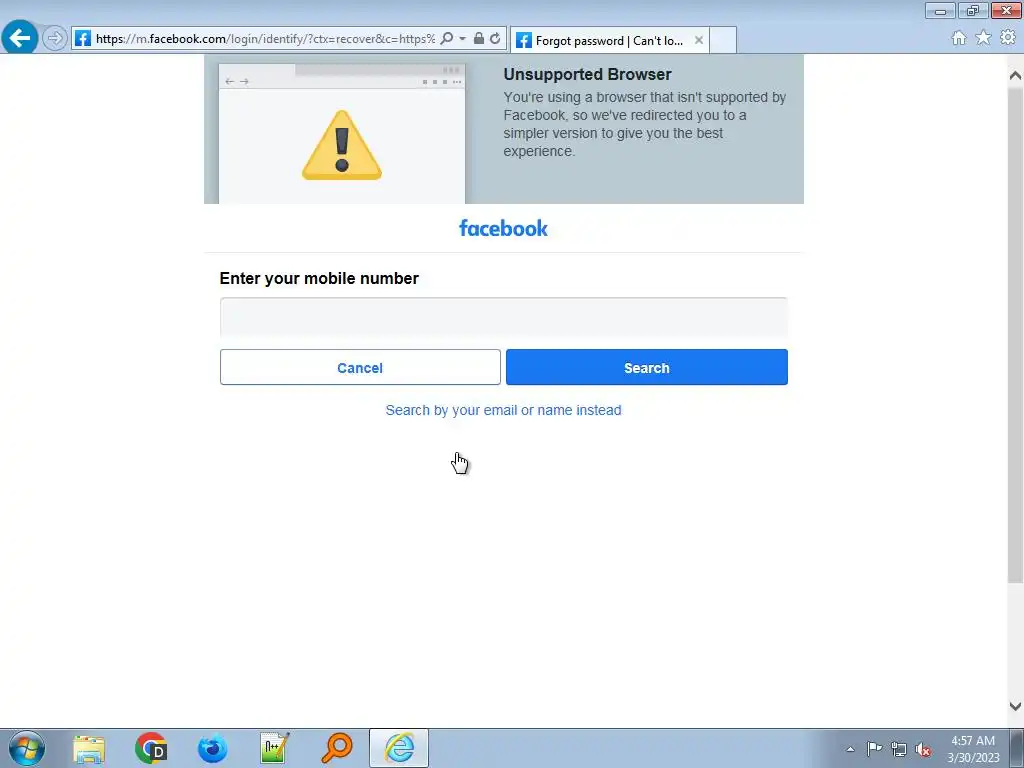
Task: Click the network tray icon
Action: click(899, 749)
